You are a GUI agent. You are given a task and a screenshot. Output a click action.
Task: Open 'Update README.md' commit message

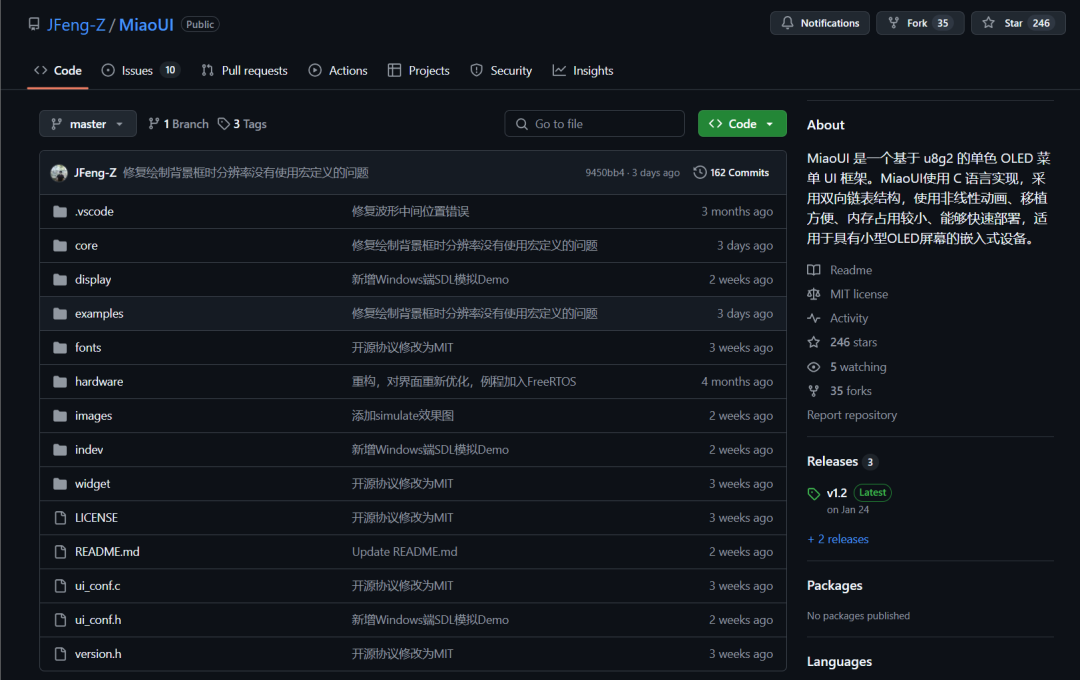404,552
